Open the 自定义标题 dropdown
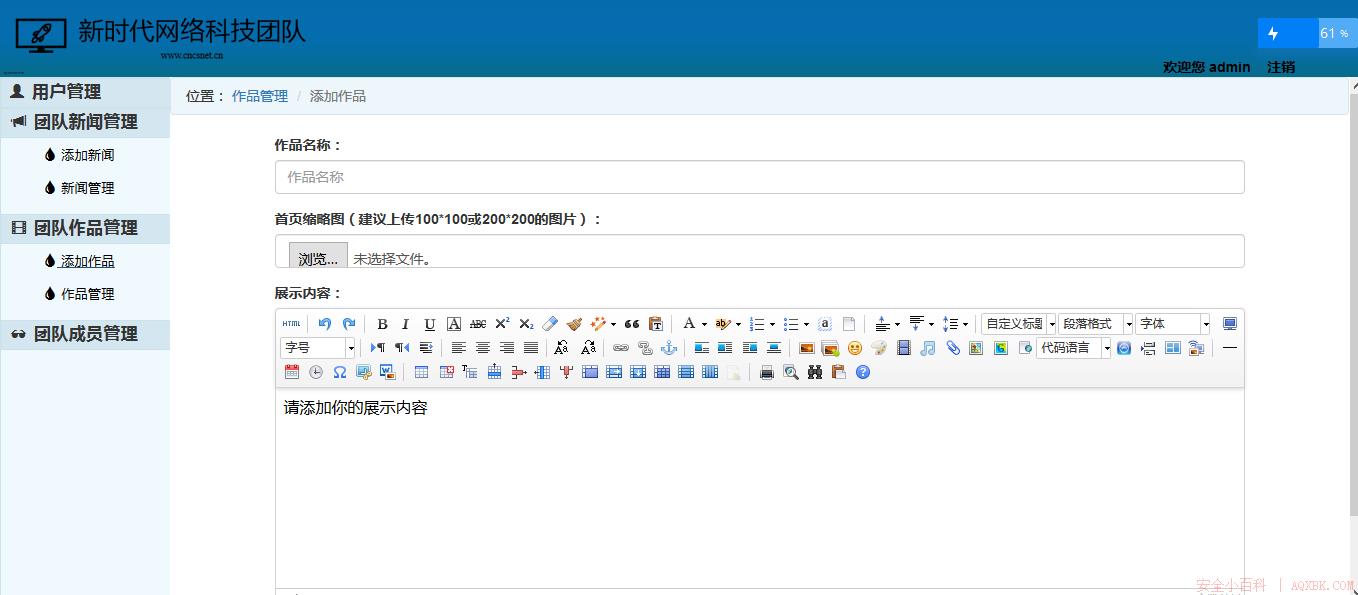This screenshot has width=1358, height=595. pyautogui.click(x=1018, y=324)
